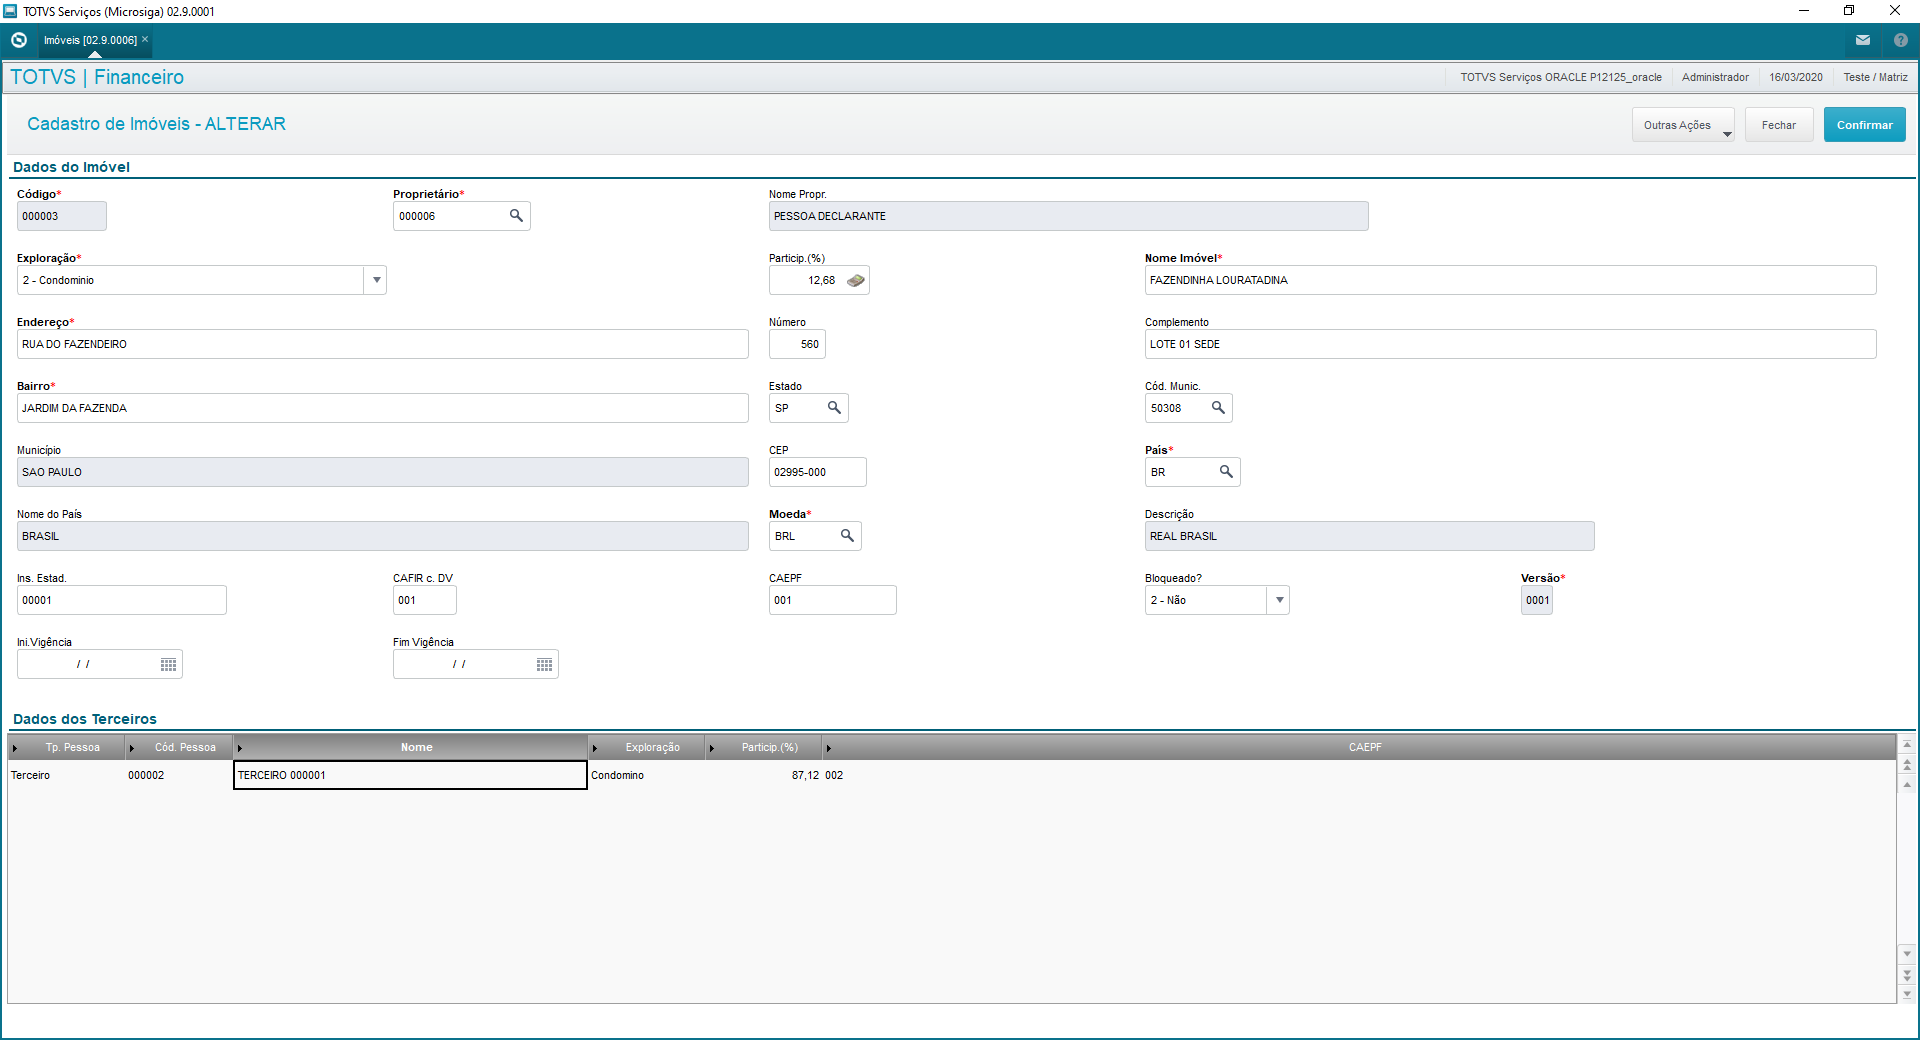Click Teste / Matriz branch label
This screenshot has height=1040, width=1920.
[1875, 77]
